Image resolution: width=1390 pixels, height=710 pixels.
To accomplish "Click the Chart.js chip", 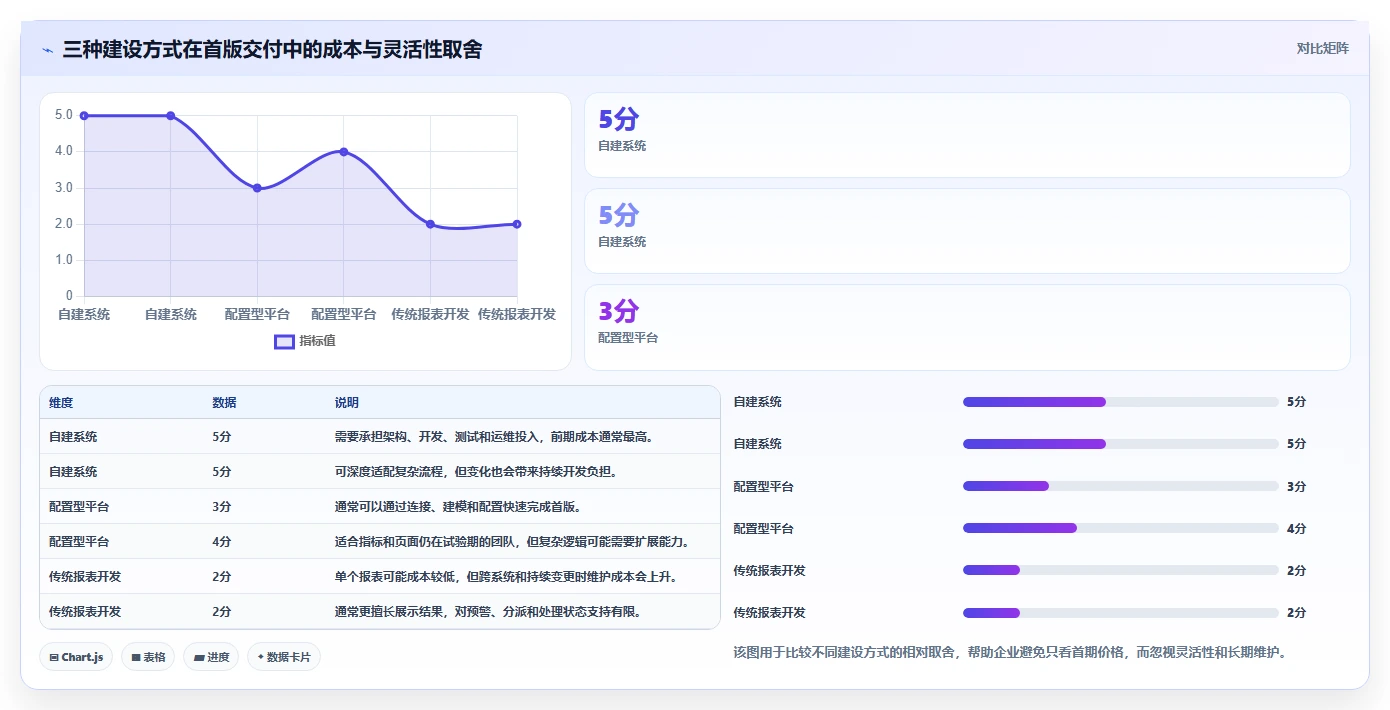I will 77,657.
